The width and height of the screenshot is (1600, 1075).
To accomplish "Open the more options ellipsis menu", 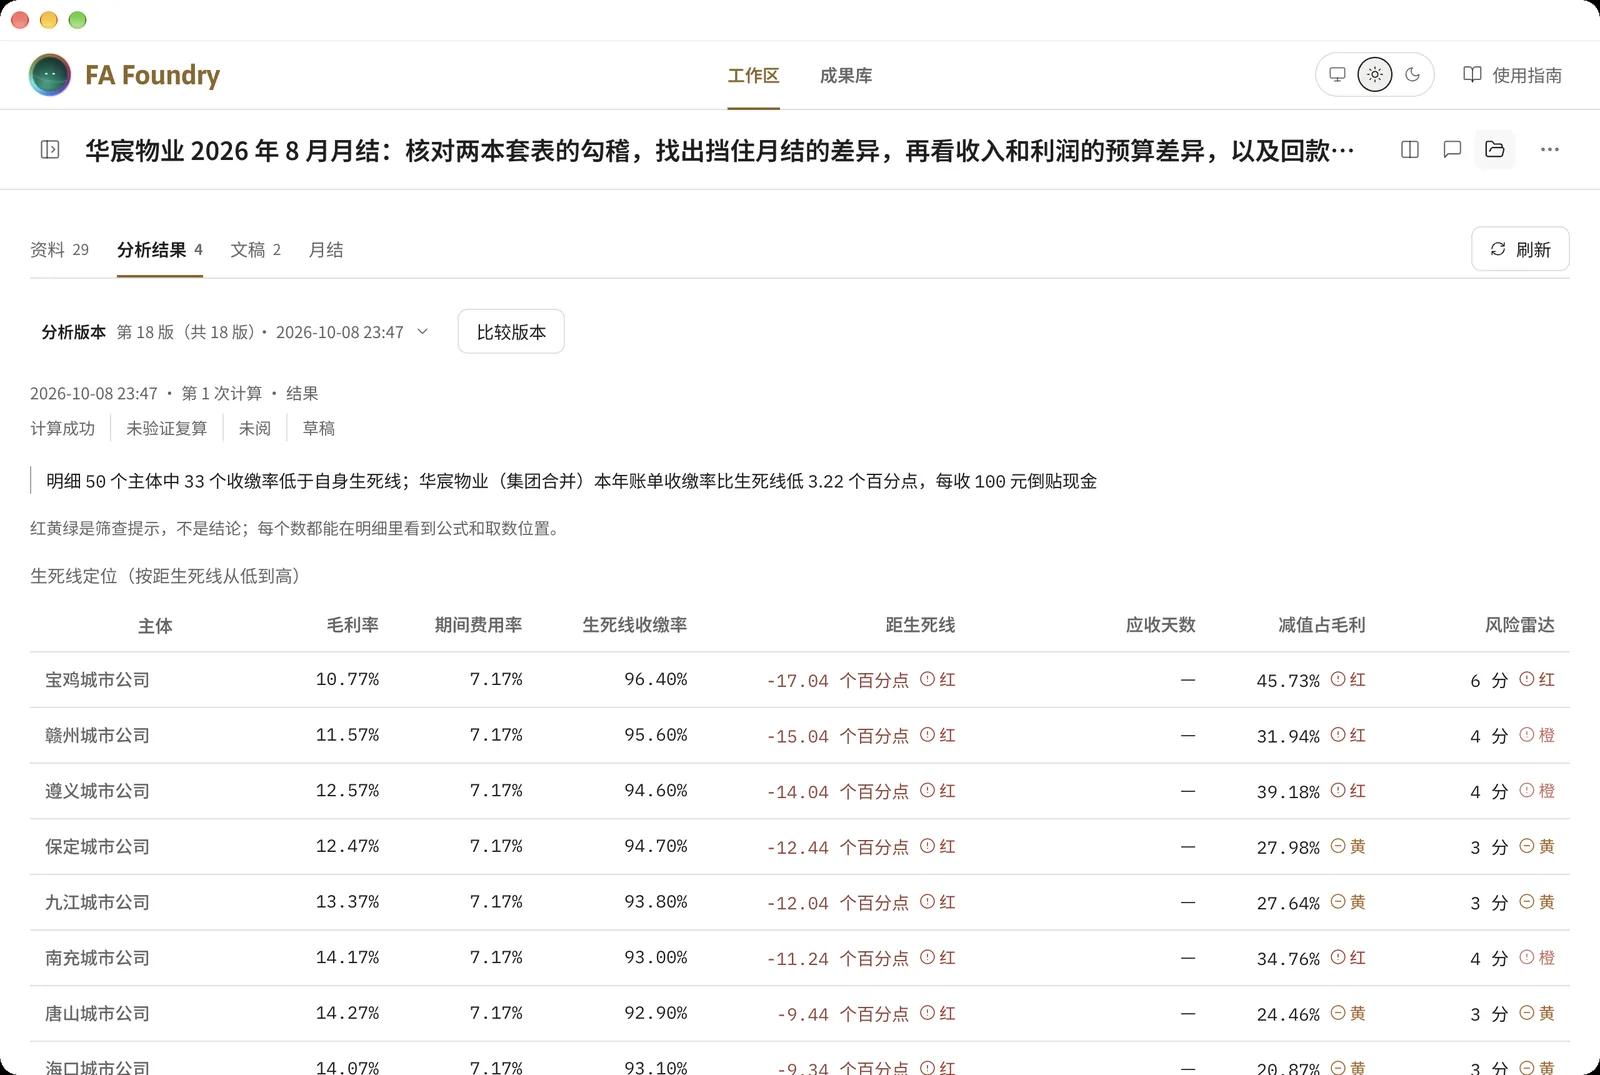I will coord(1550,150).
